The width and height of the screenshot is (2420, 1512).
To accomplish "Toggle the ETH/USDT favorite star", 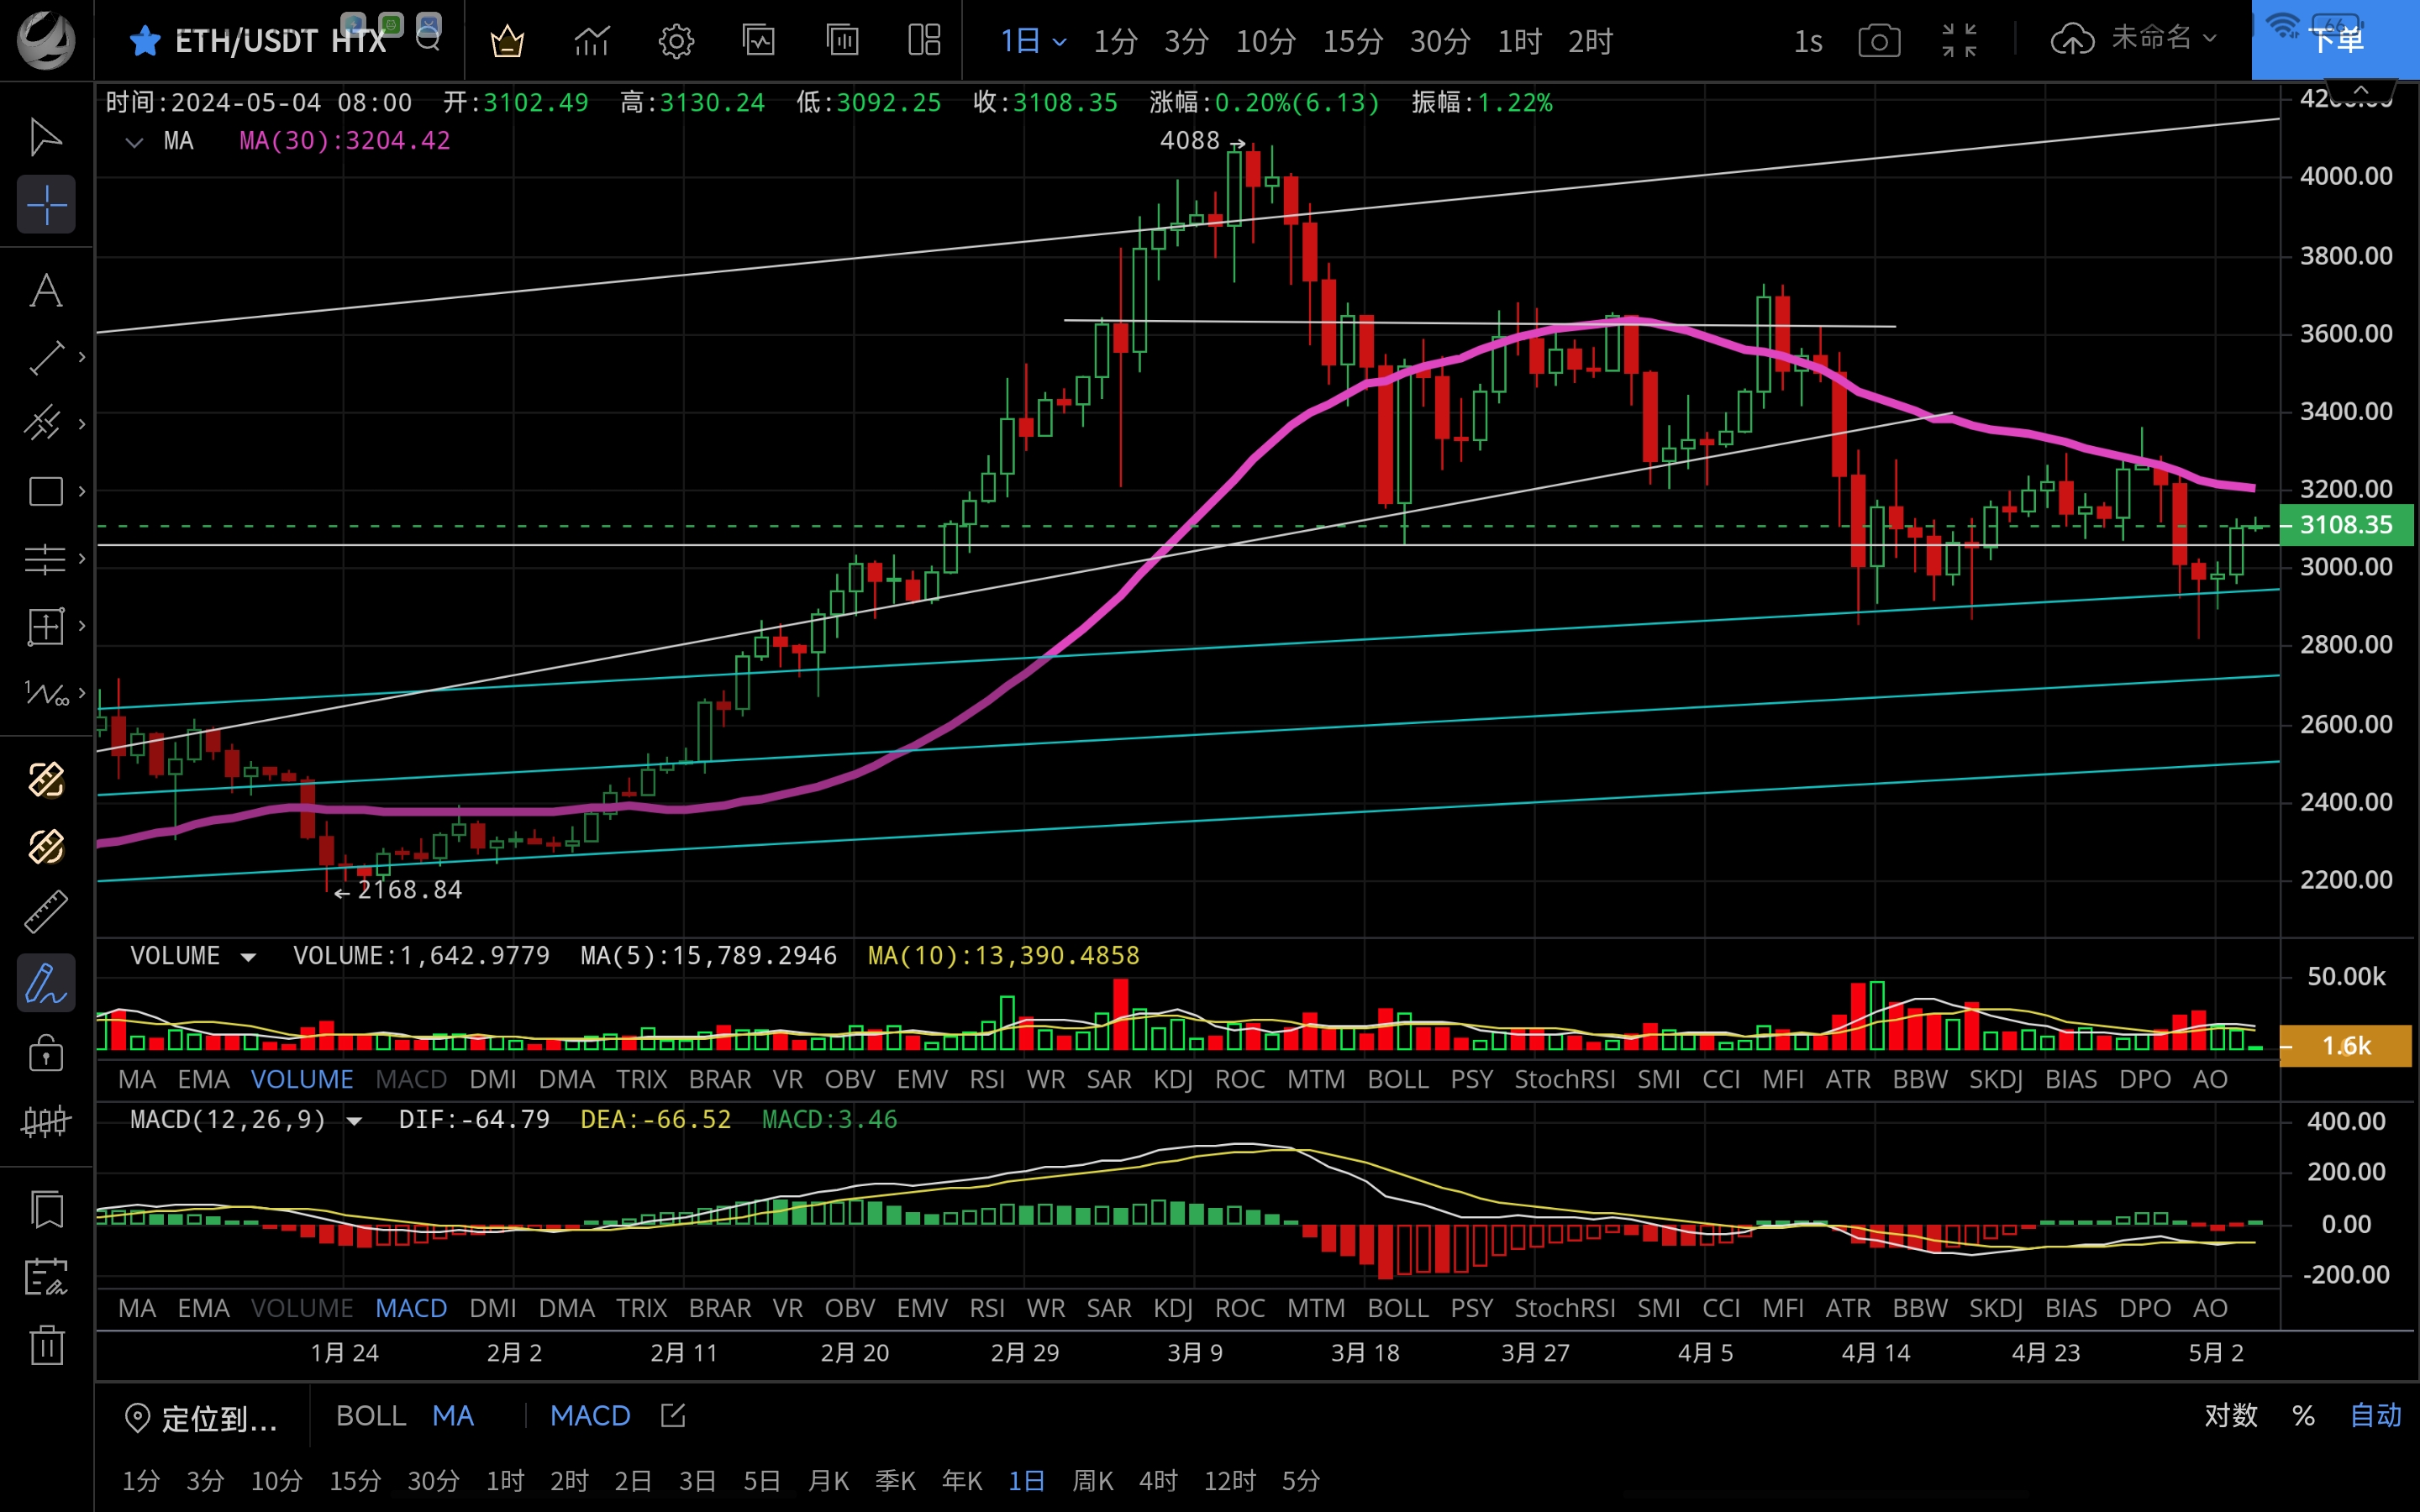I will 145,41.
